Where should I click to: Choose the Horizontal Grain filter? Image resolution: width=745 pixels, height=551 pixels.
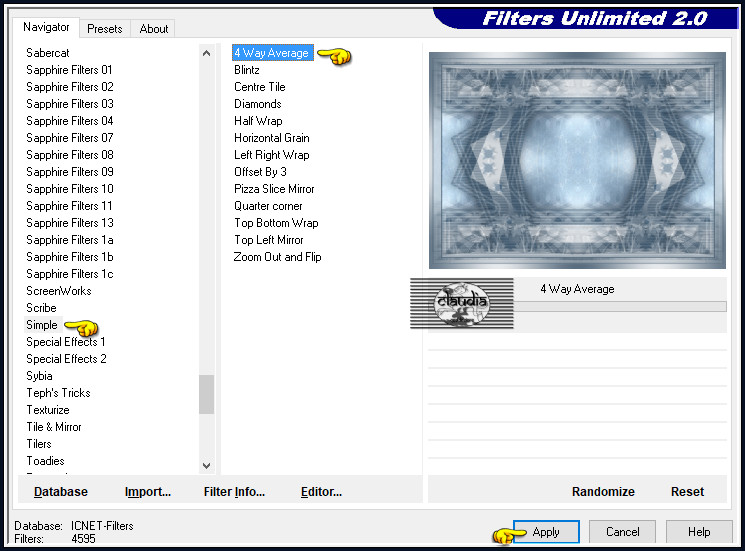point(272,138)
